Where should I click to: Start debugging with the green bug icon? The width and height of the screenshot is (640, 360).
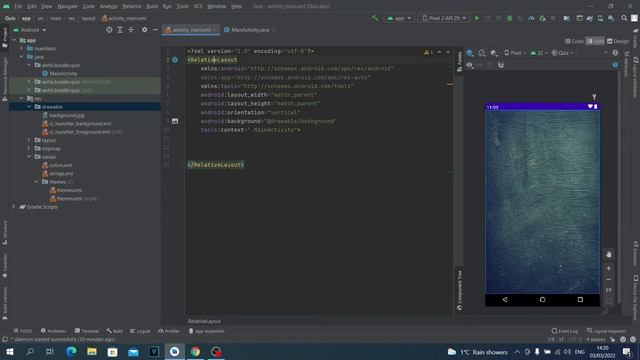509,18
